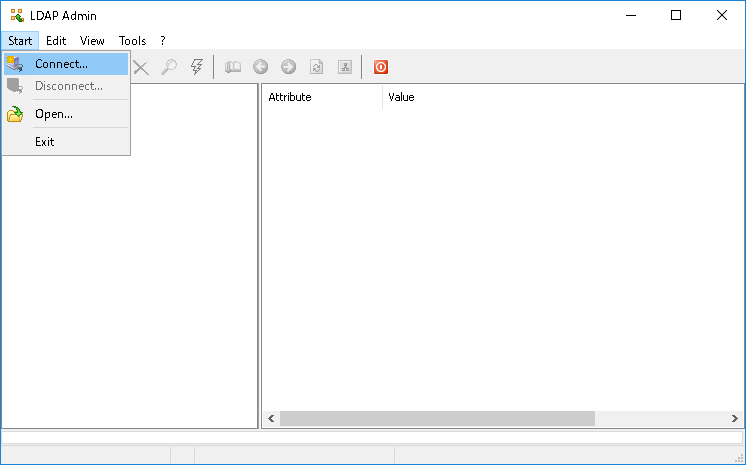Screen dimensions: 746x465
Task: Maximize the LDAP Admin window
Action: pos(676,16)
